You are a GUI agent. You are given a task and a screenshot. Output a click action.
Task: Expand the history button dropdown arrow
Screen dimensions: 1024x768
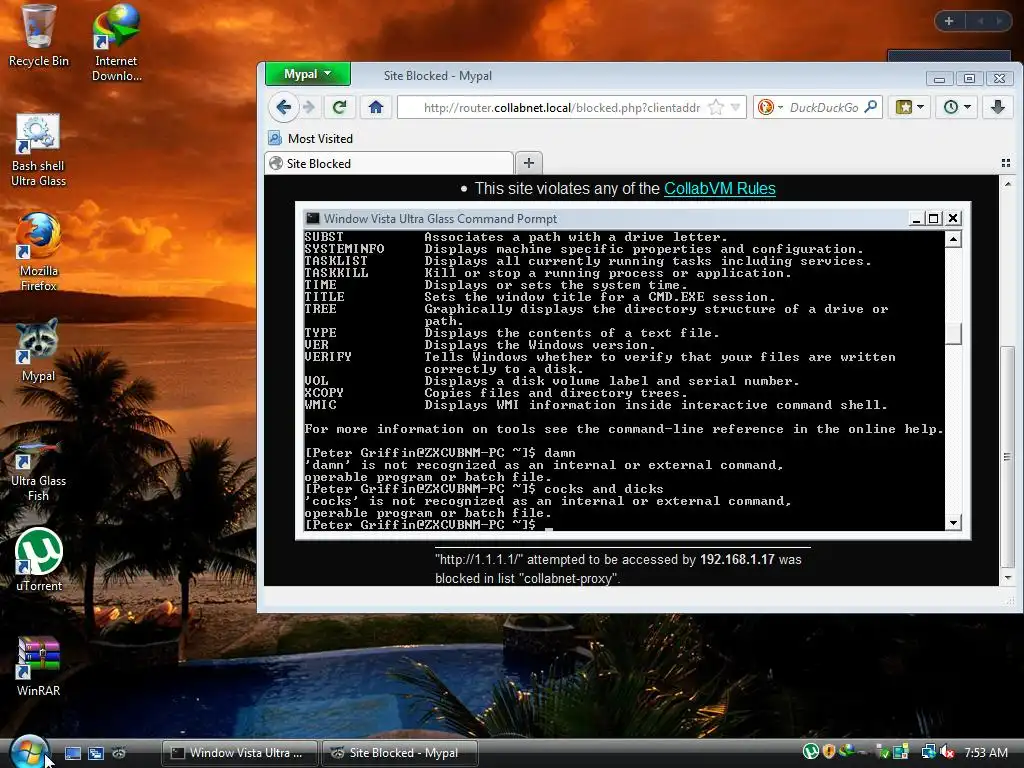coord(968,107)
